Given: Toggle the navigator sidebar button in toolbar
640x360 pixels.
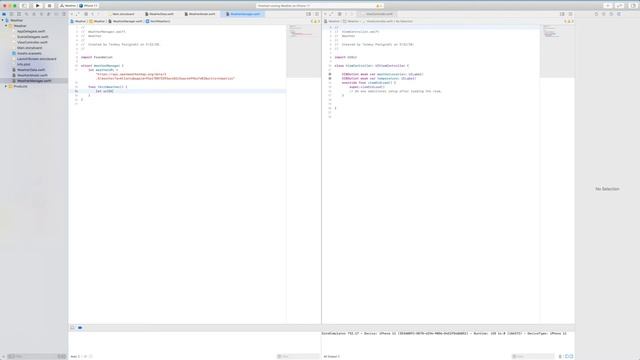Looking at the screenshot, I should (24, 6).
